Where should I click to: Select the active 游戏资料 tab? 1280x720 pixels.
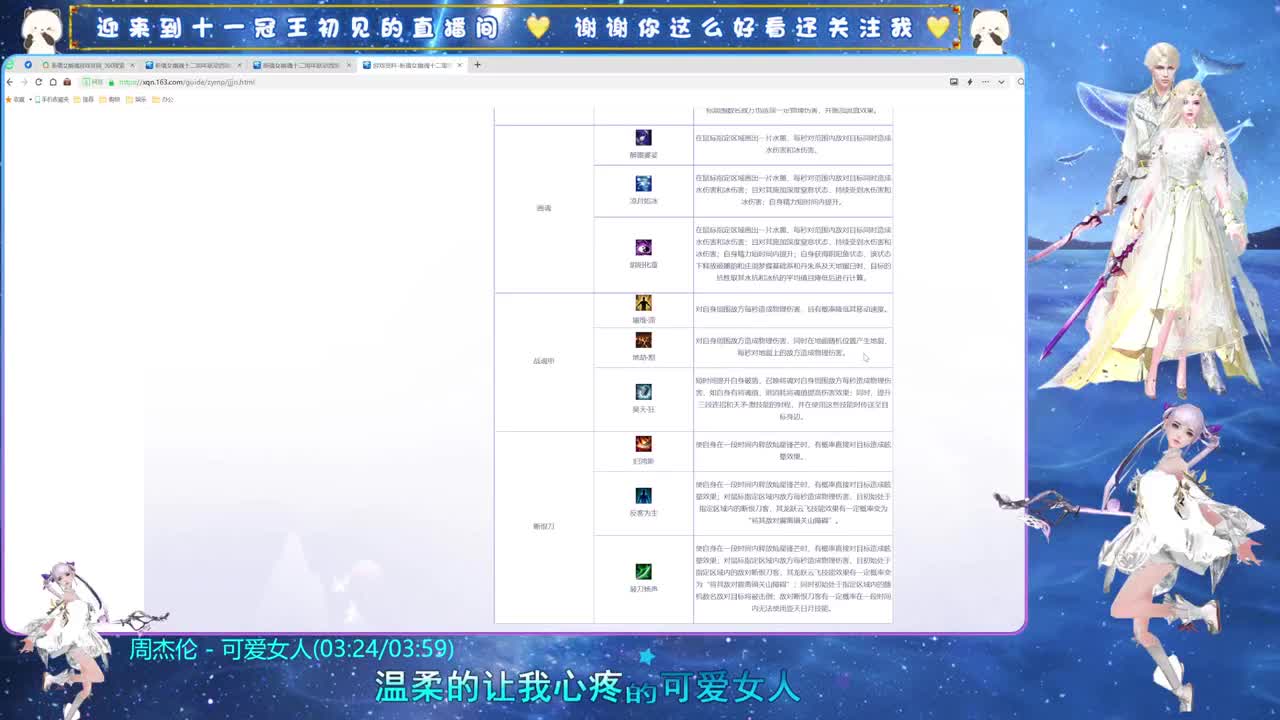tap(410, 65)
